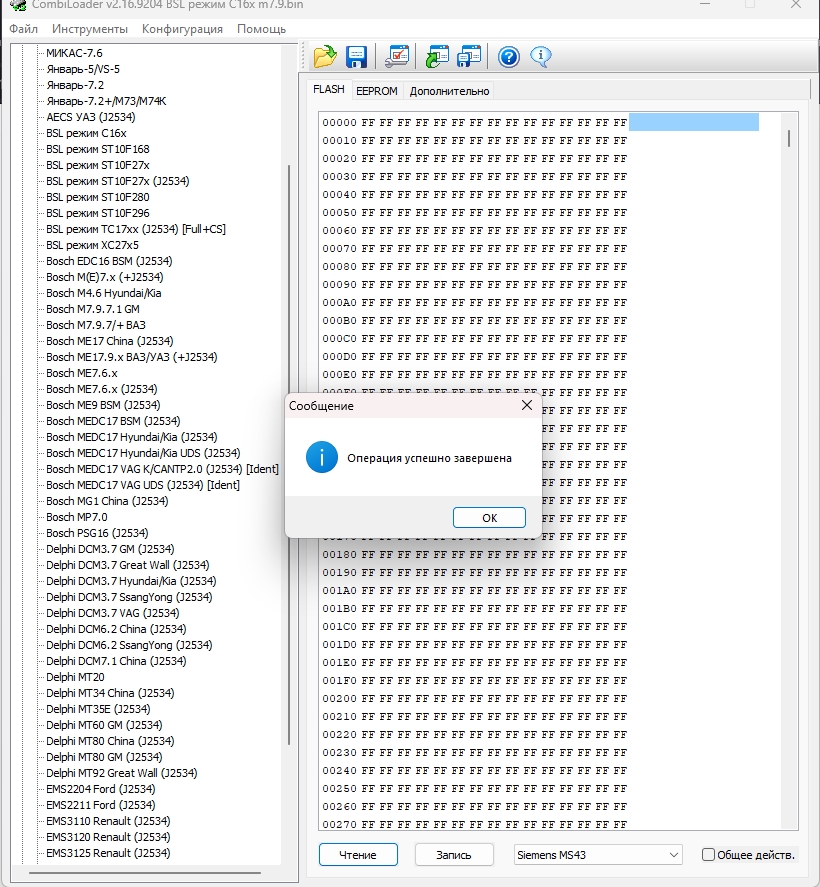Screen dimensions: 820x887
Task: Switch to the Дополнительно tab
Action: (x=449, y=91)
